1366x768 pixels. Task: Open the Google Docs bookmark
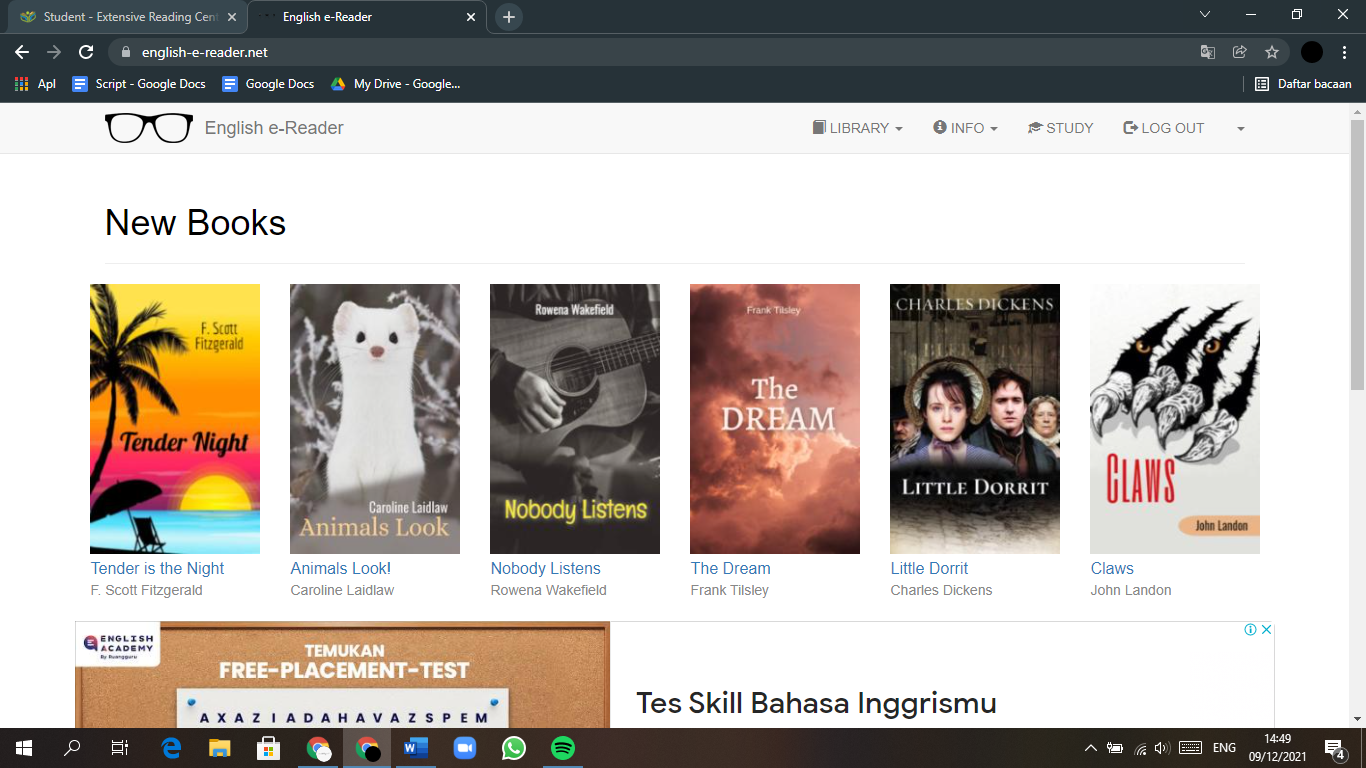coord(268,84)
